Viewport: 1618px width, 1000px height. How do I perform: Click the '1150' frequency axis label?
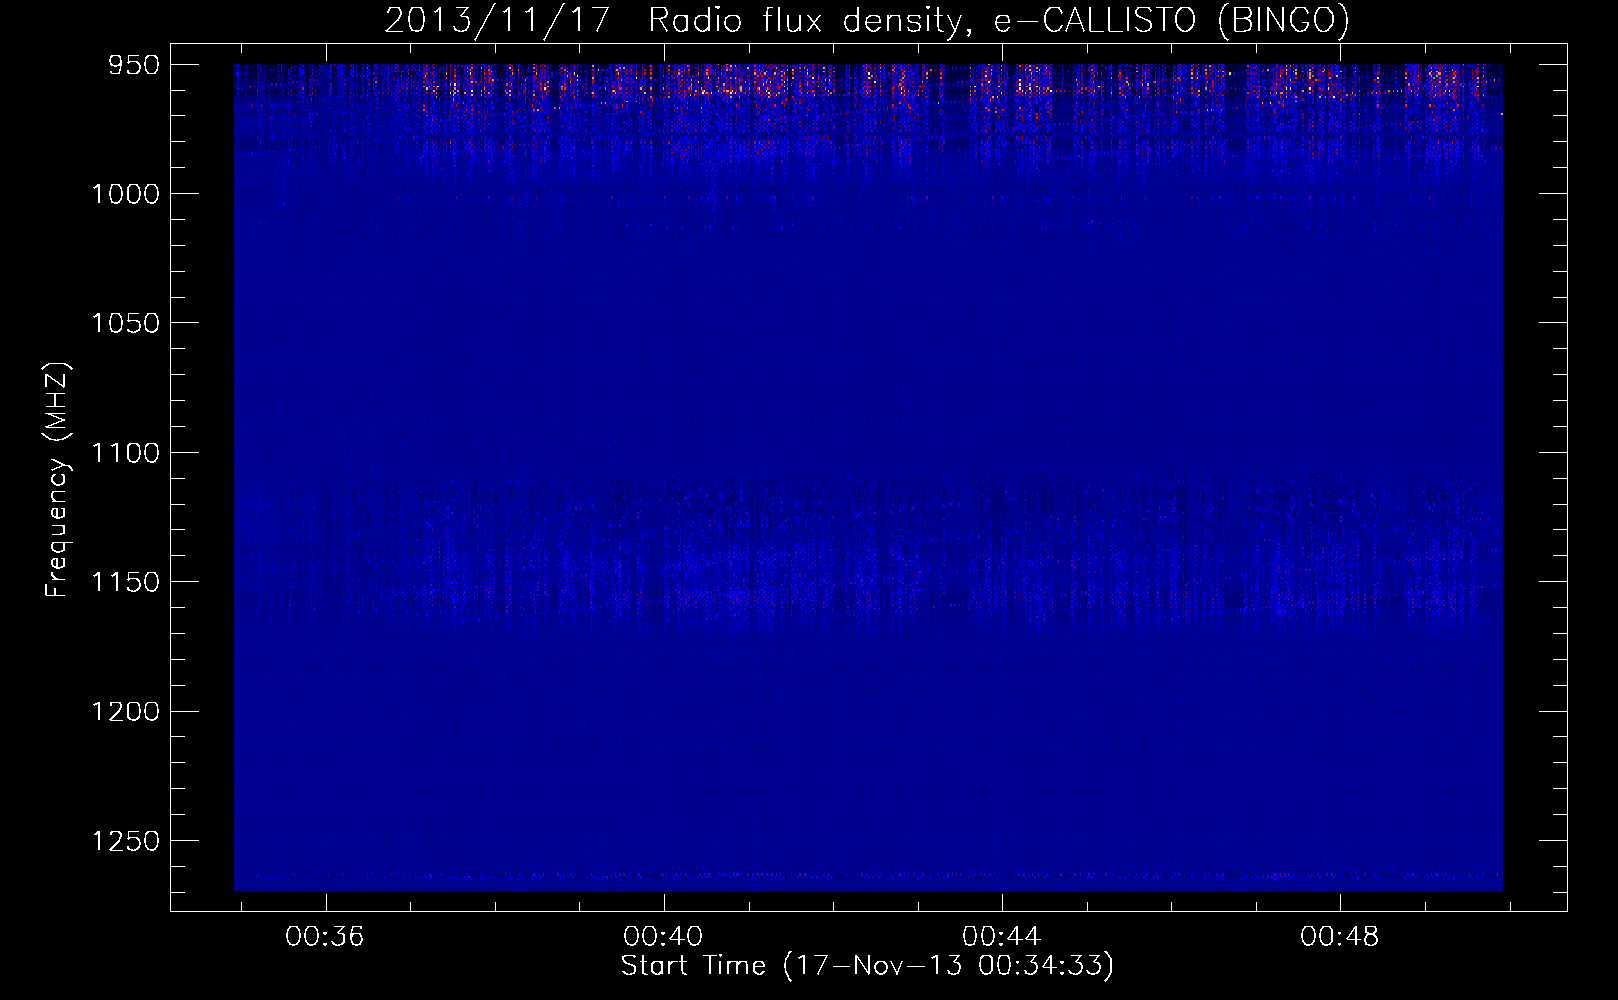click(126, 582)
